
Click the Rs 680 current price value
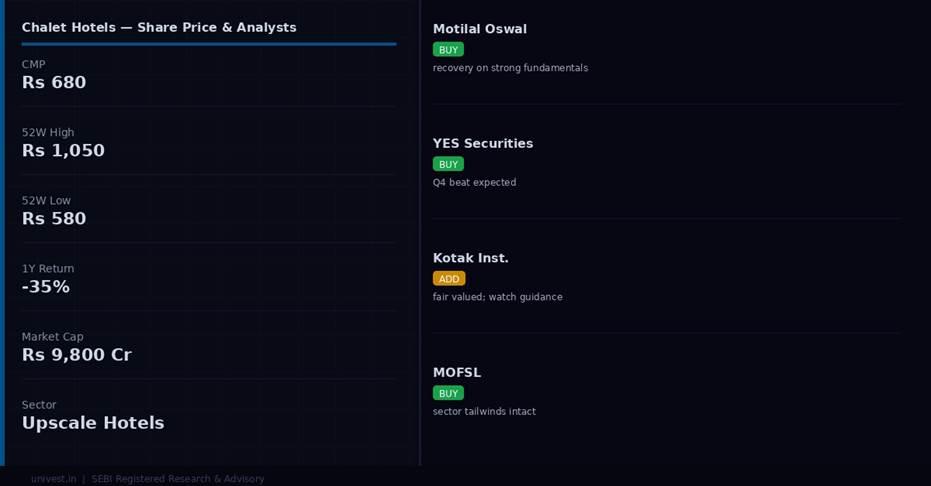pyautogui.click(x=54, y=82)
